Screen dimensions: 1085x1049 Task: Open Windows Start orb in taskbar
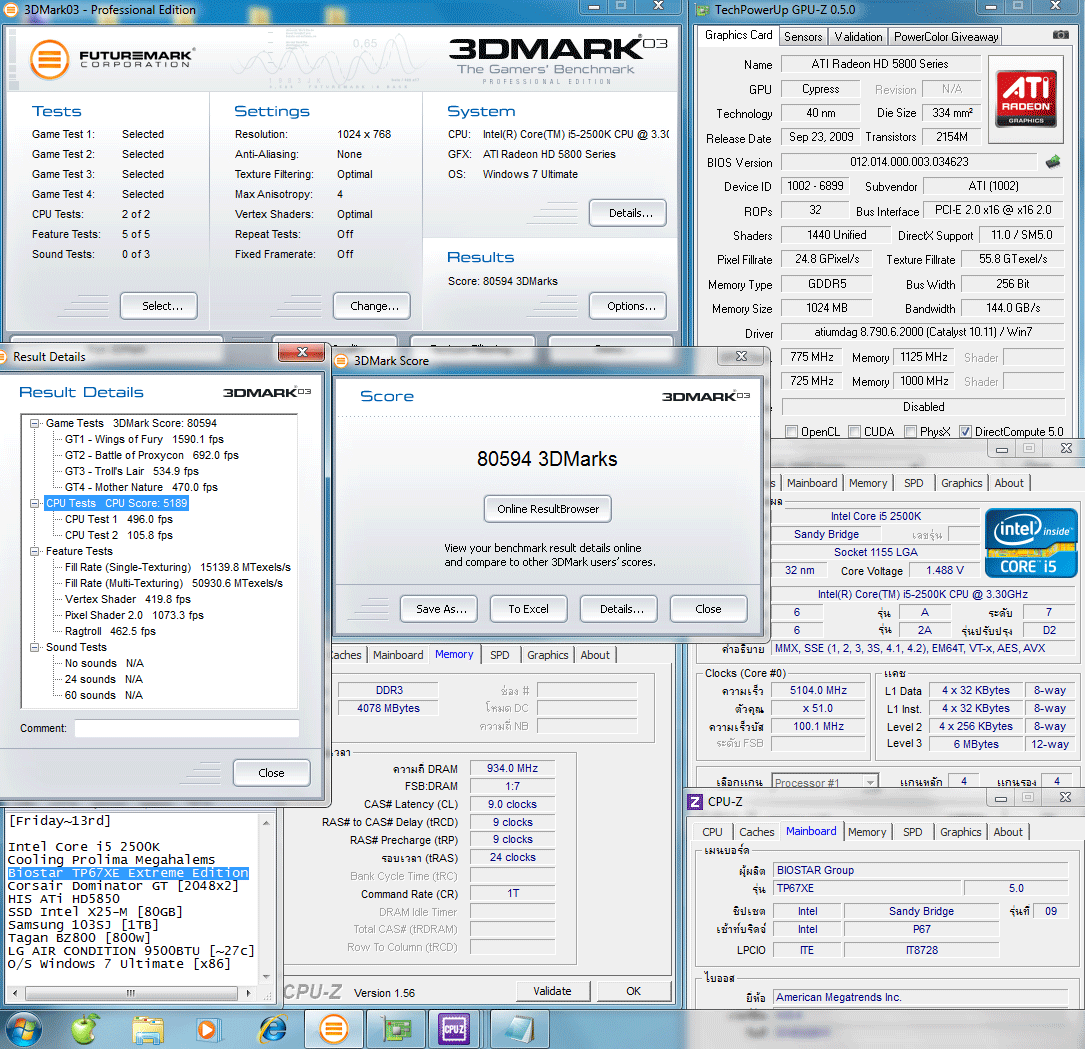coord(23,1030)
